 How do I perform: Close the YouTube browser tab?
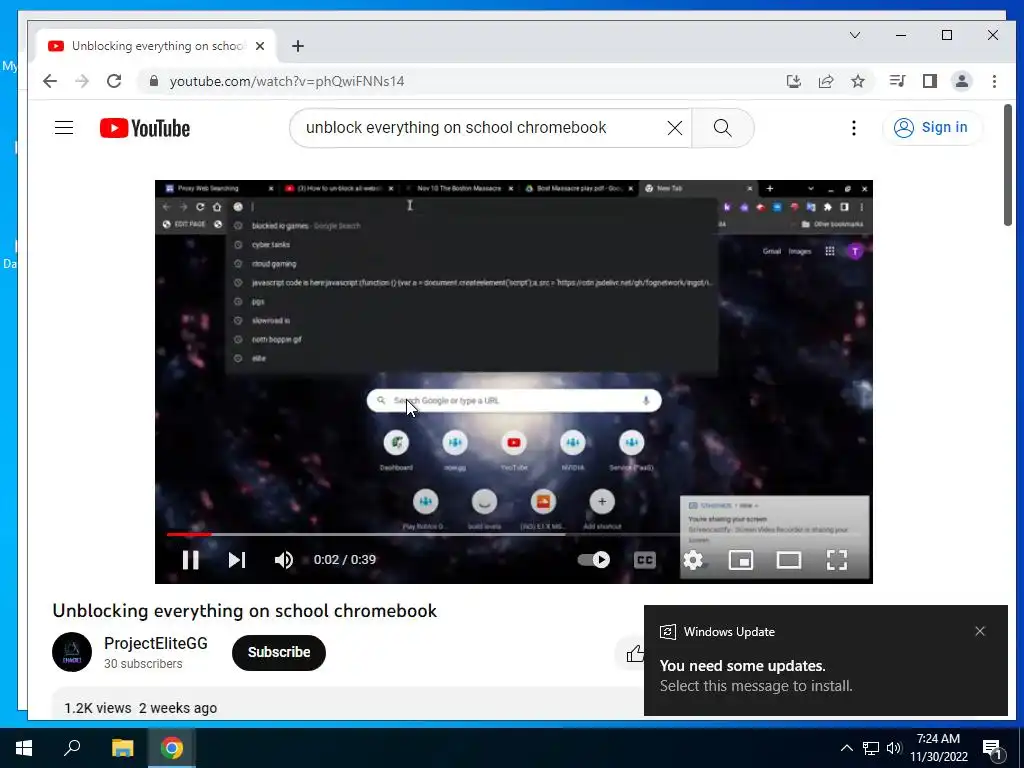(260, 46)
